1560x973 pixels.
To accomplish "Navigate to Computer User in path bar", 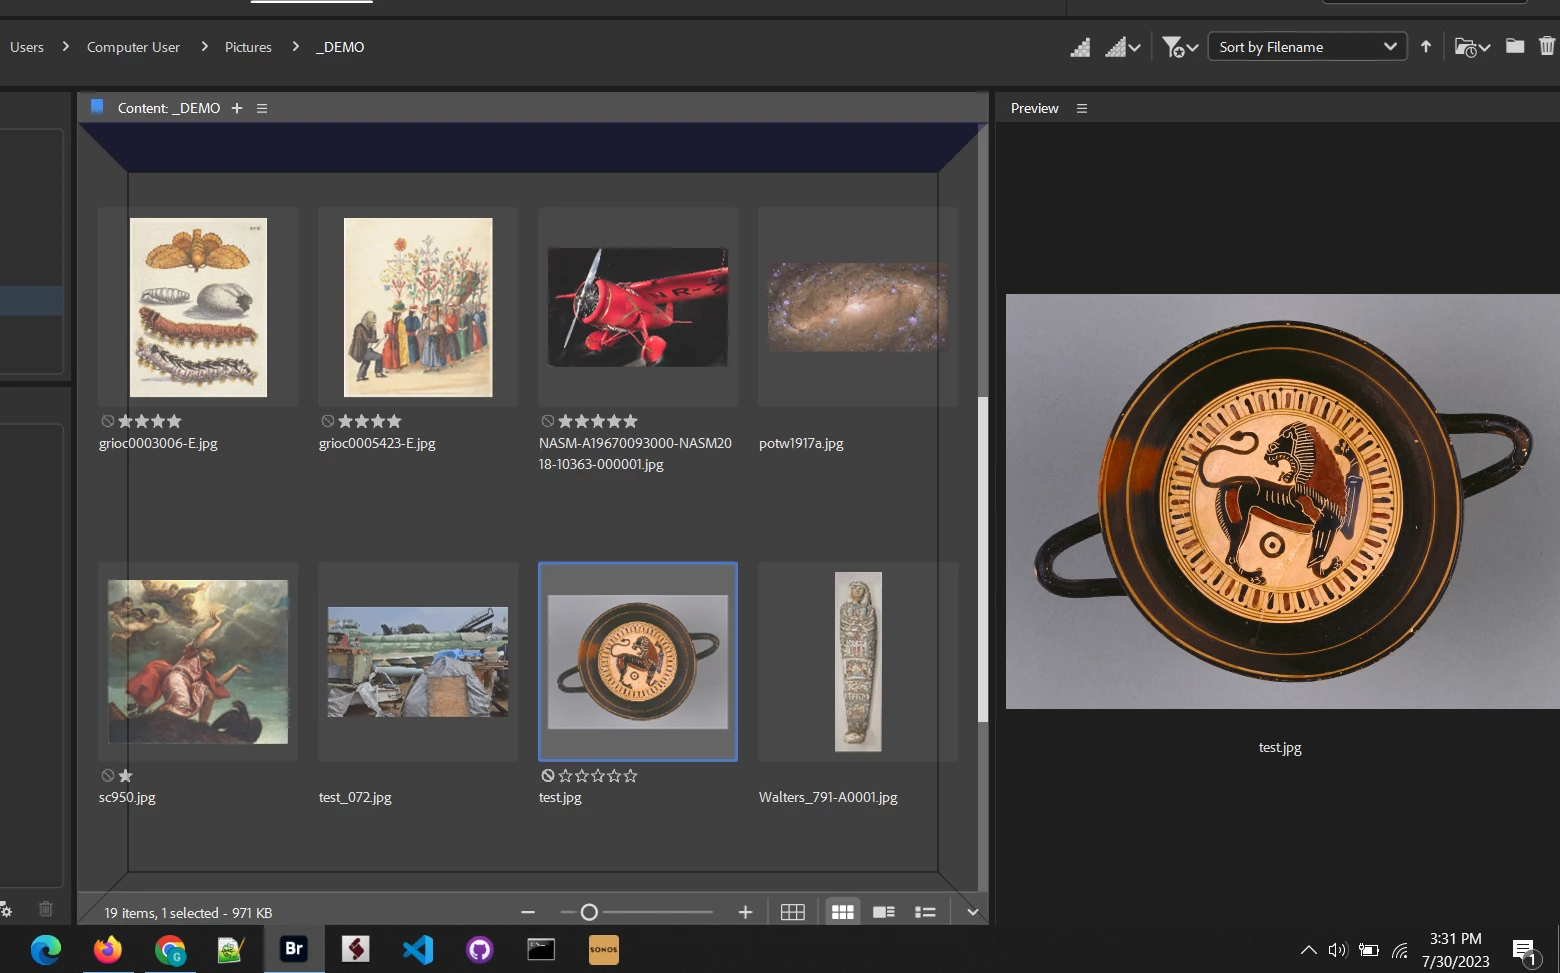I will click(133, 47).
